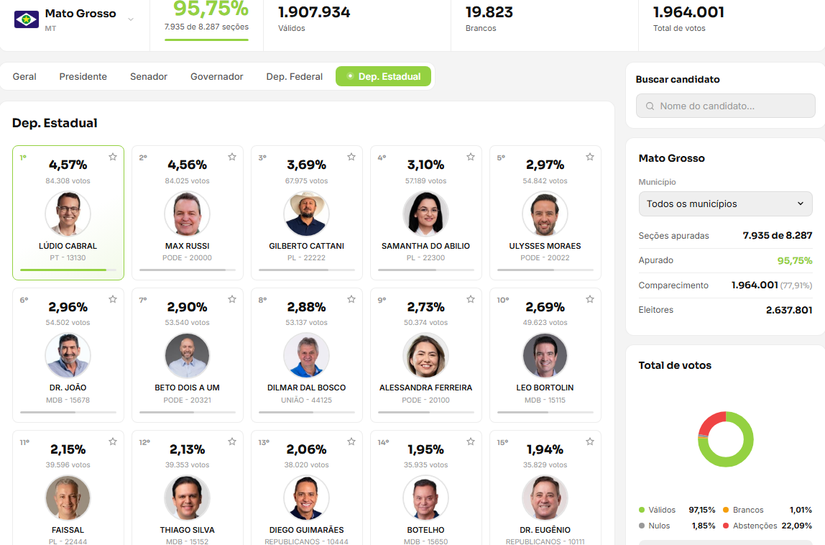Viewport: 825px width, 545px height.
Task: Click the Total de votos donut chart
Action: click(x=726, y=439)
